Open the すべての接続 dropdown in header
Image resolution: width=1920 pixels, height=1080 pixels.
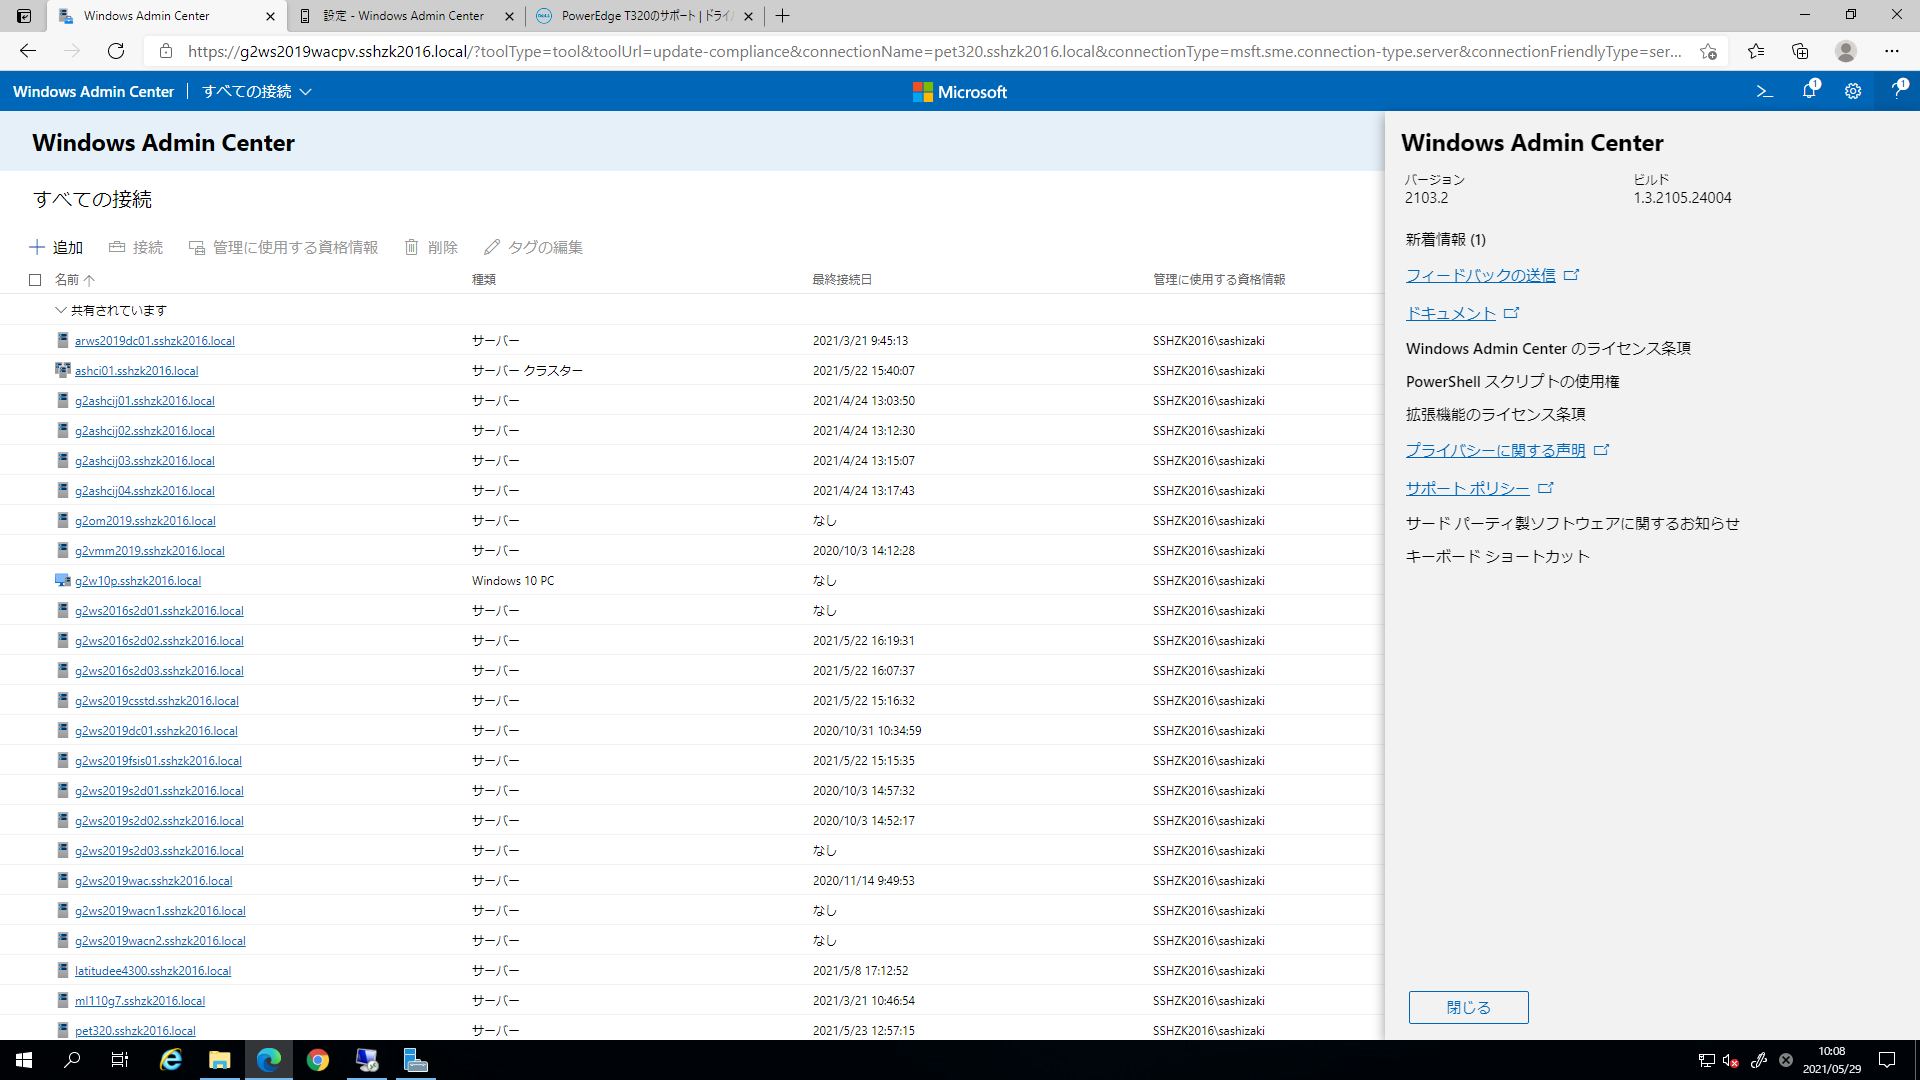click(257, 91)
